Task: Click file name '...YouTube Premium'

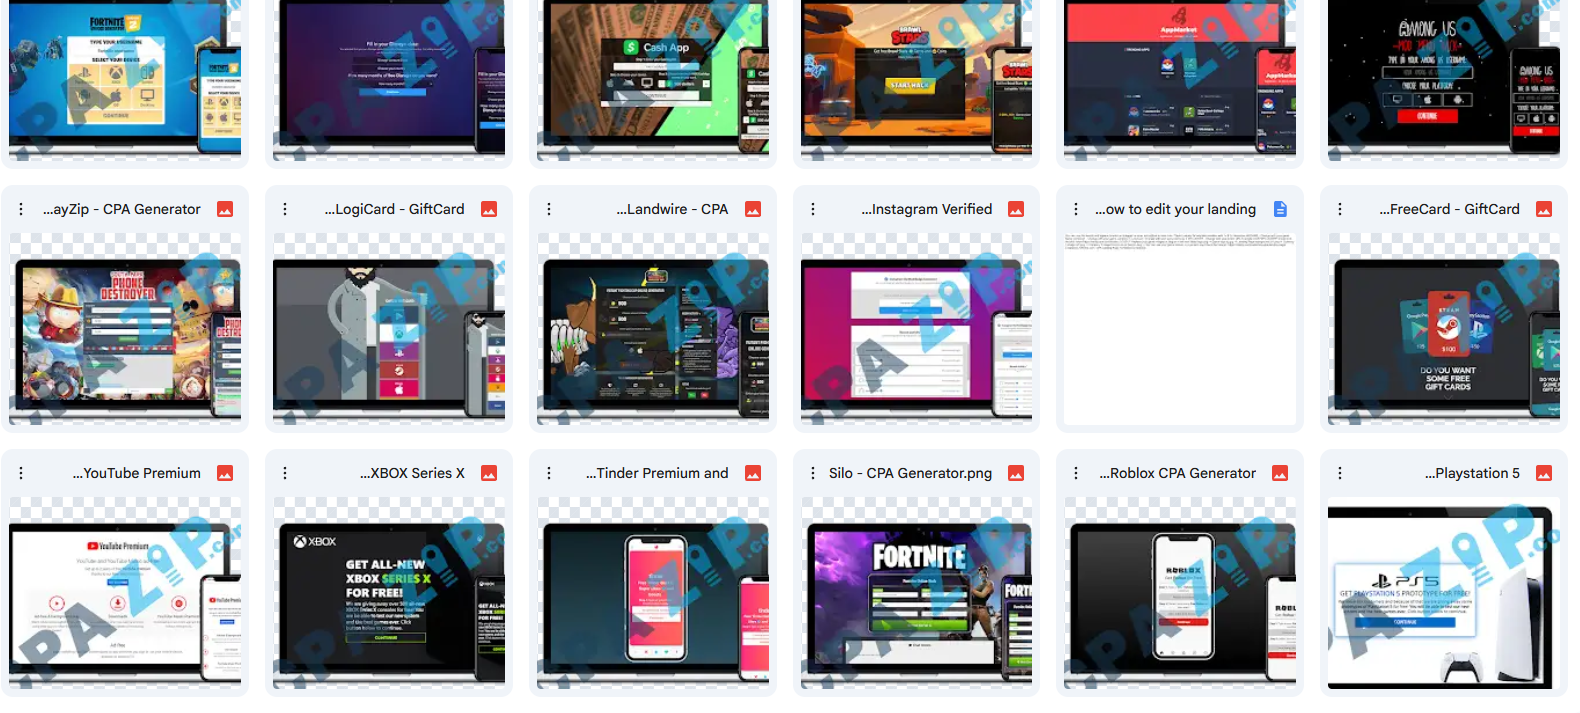Action: click(137, 473)
